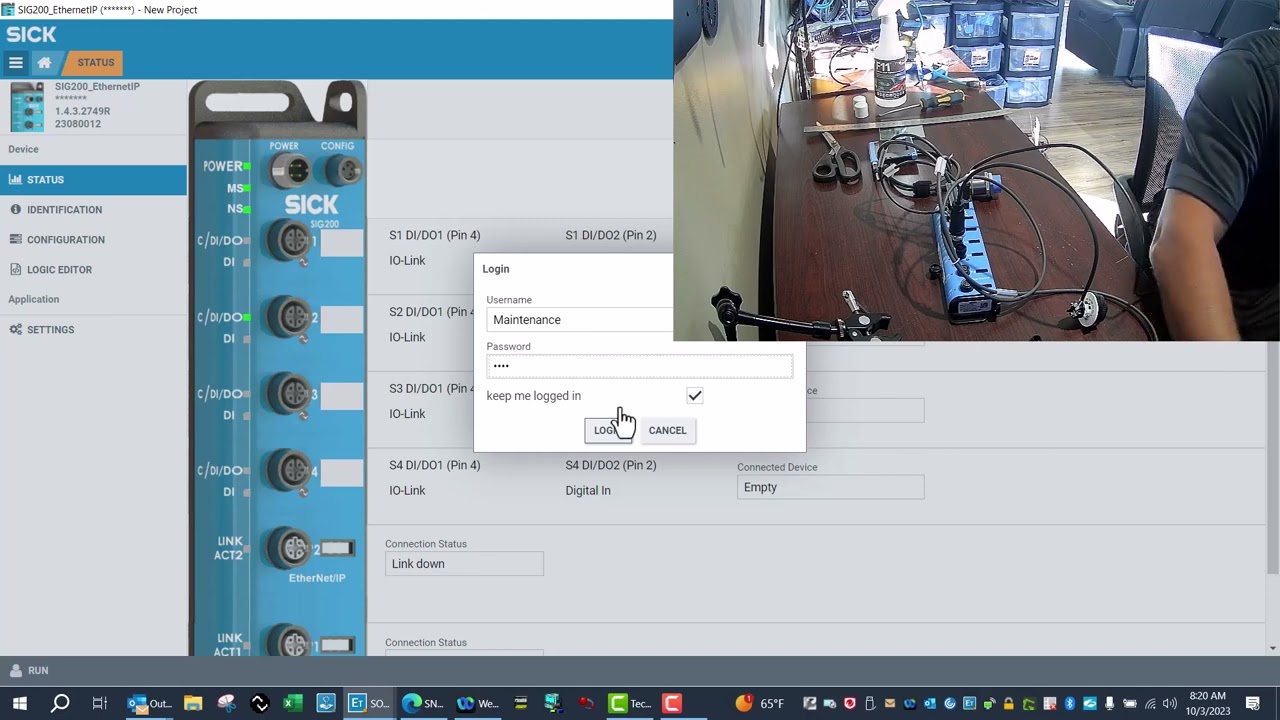
Task: Switch to Outlook on the taskbar
Action: 150,703
